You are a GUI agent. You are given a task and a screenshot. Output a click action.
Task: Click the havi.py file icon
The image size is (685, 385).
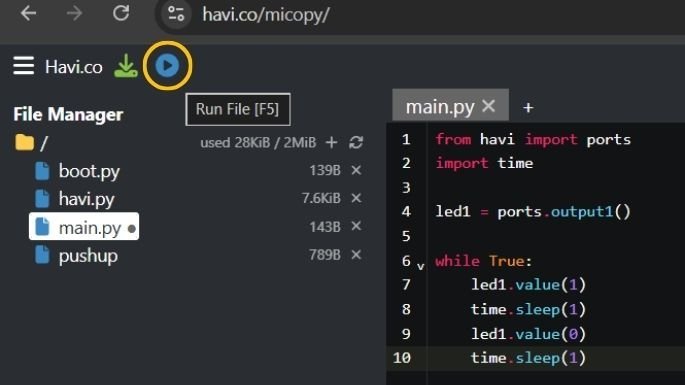[x=42, y=199]
